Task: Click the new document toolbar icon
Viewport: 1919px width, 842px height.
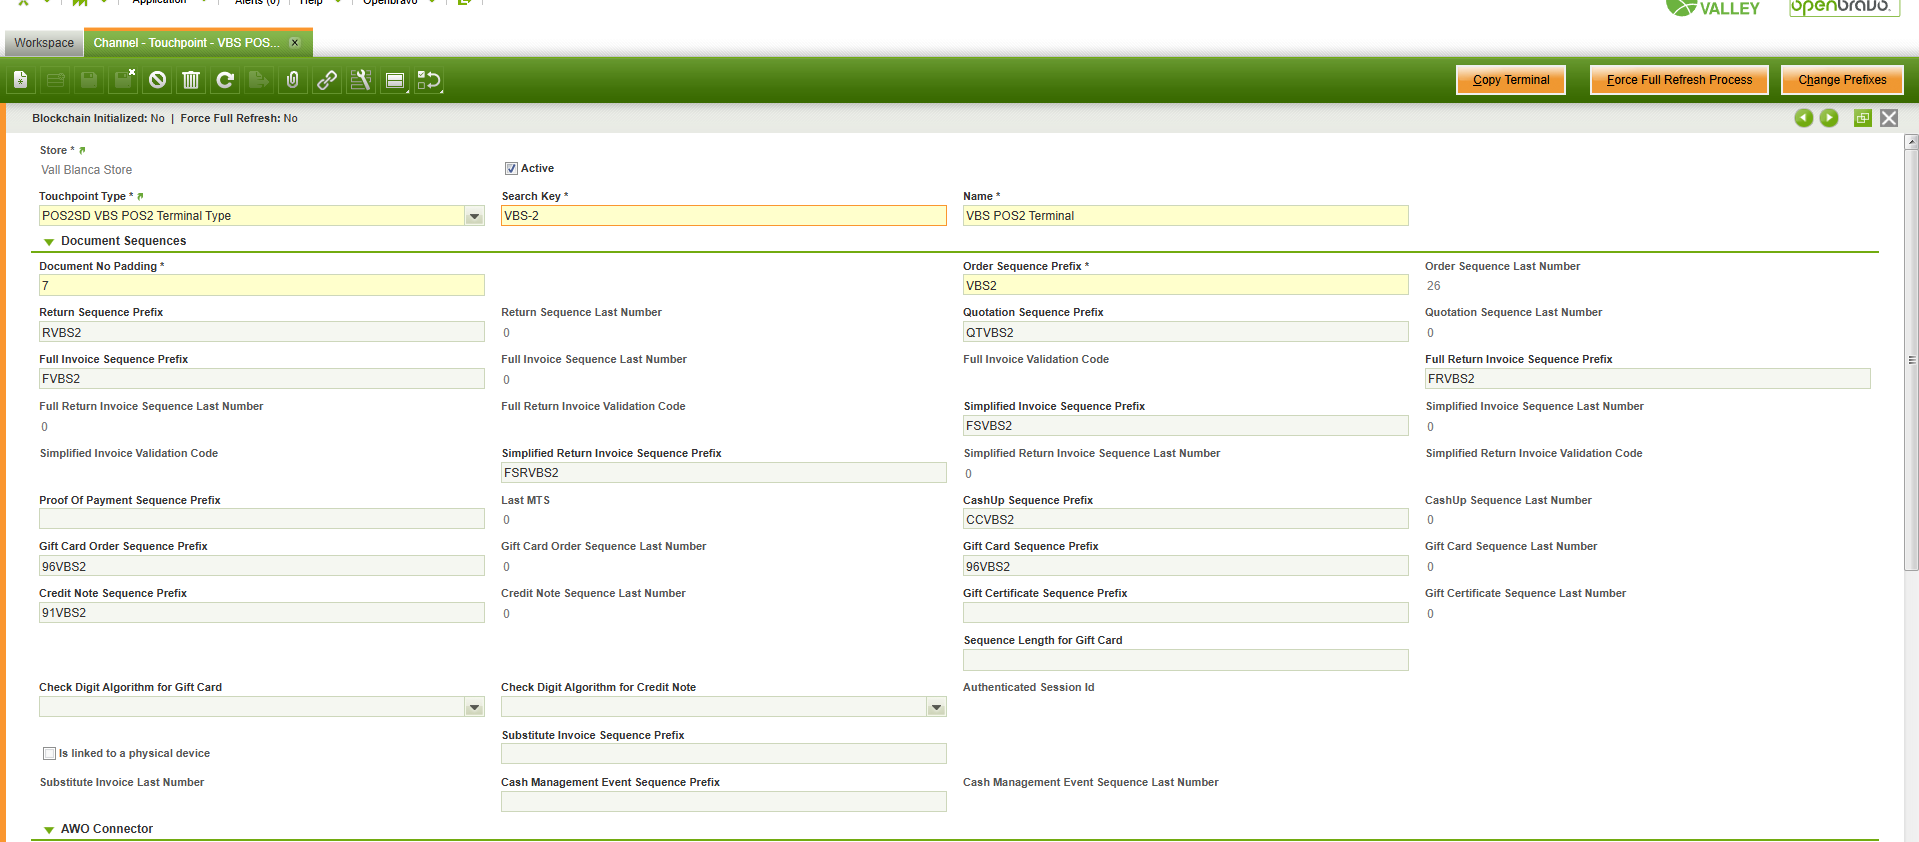Action: click(x=21, y=80)
